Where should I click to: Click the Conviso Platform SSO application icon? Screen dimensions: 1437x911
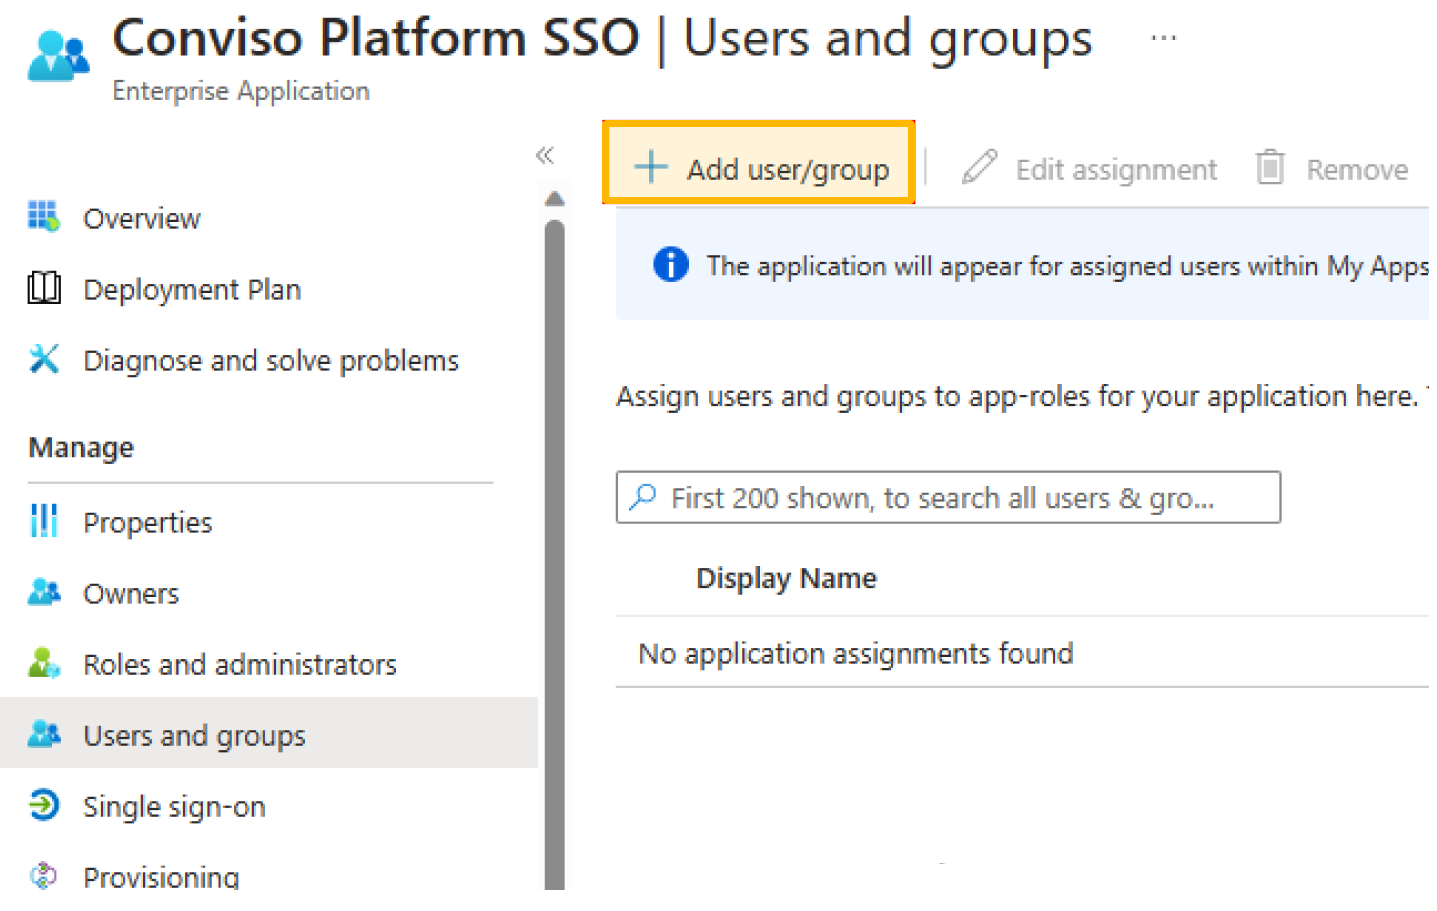57,56
